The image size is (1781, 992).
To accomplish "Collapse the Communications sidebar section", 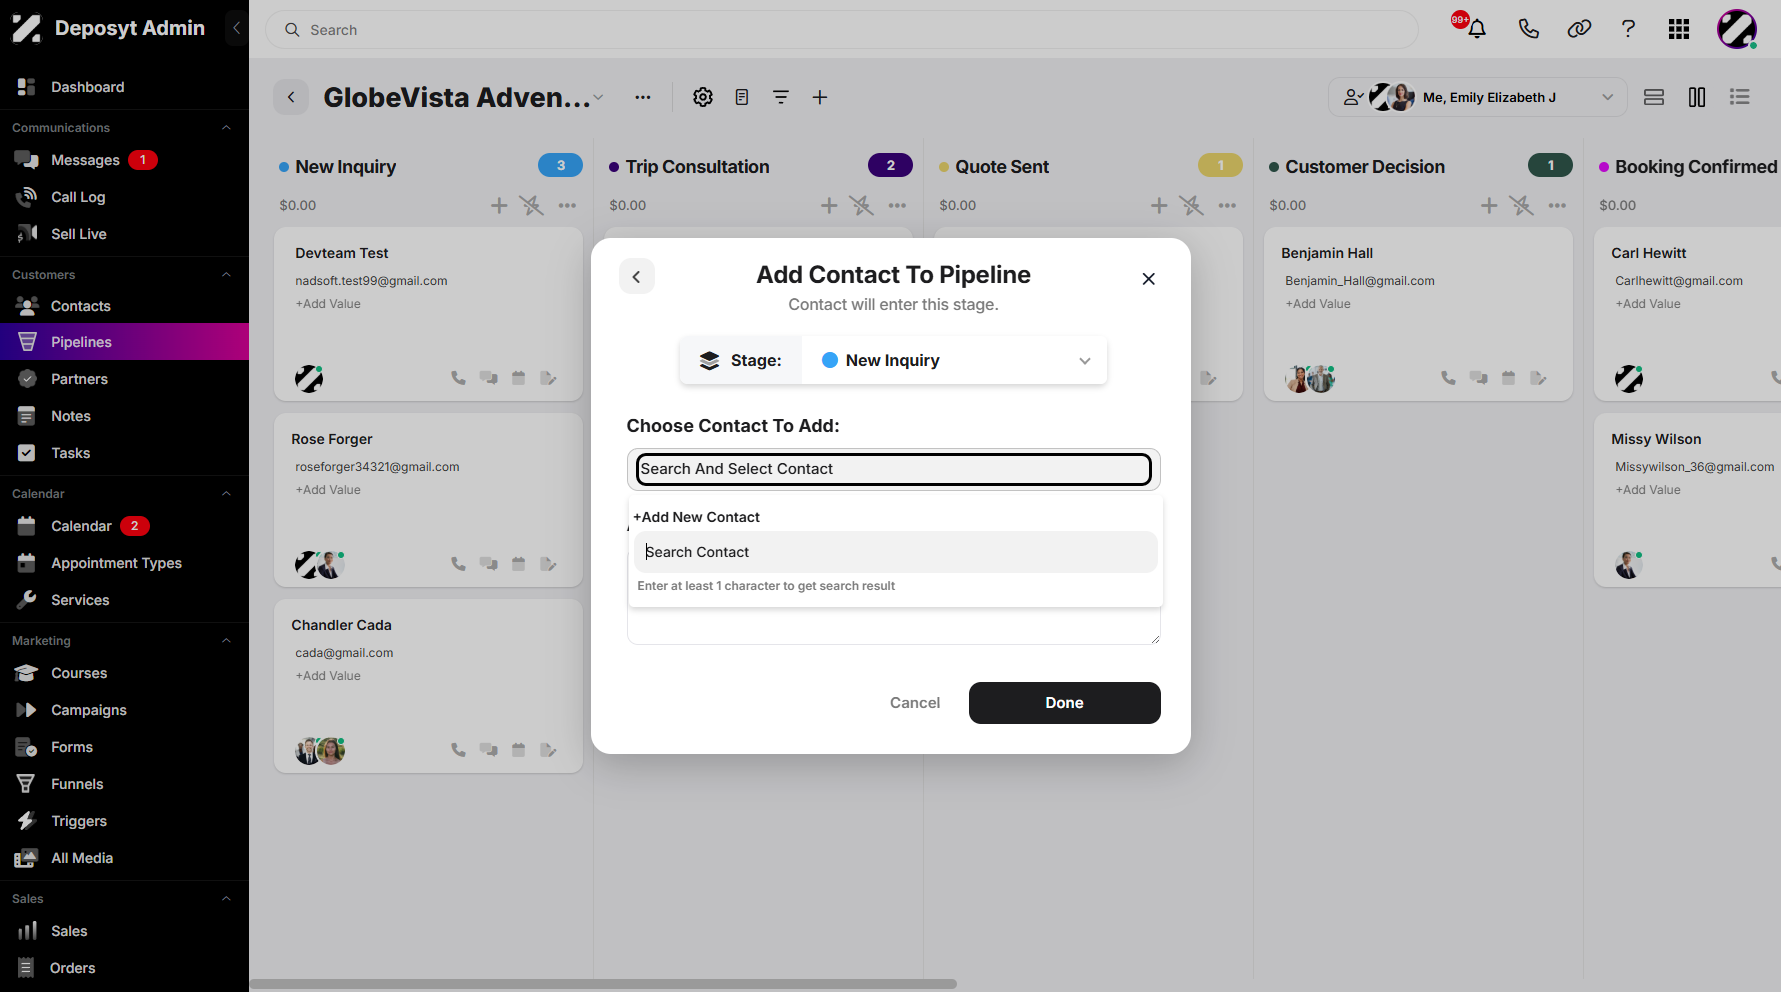I will pos(226,127).
